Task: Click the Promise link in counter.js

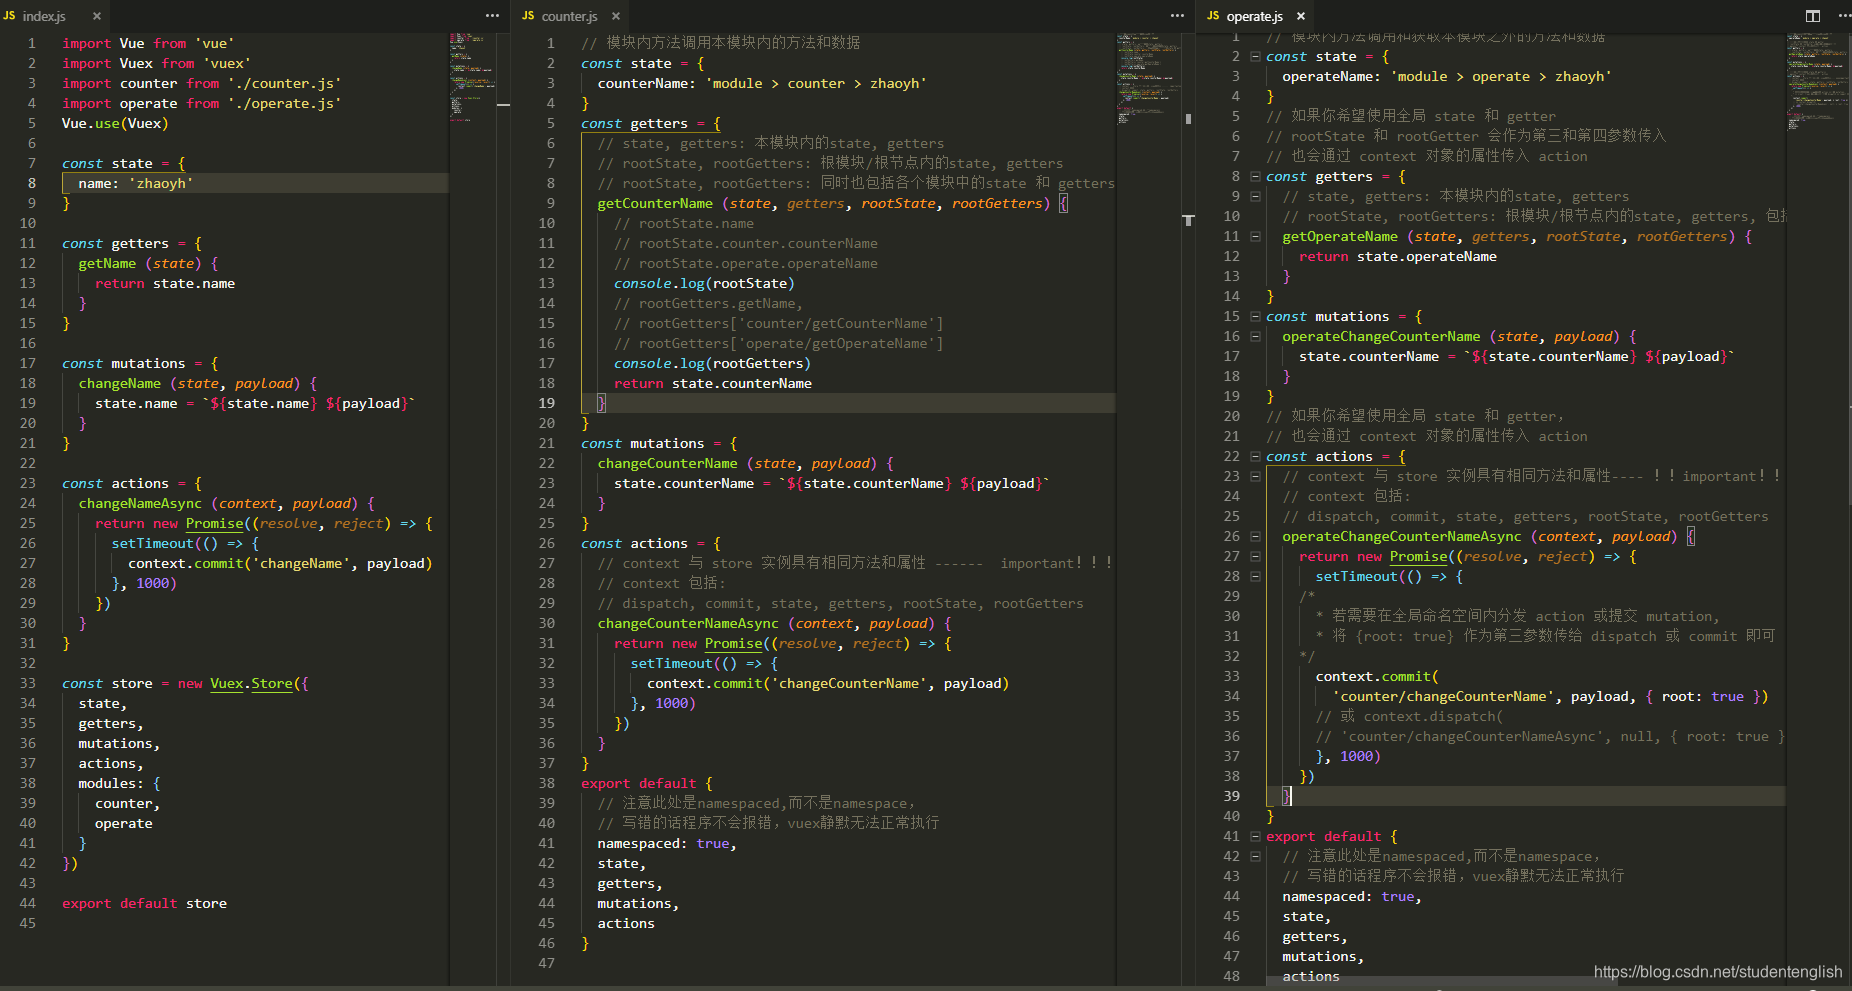Action: [733, 643]
